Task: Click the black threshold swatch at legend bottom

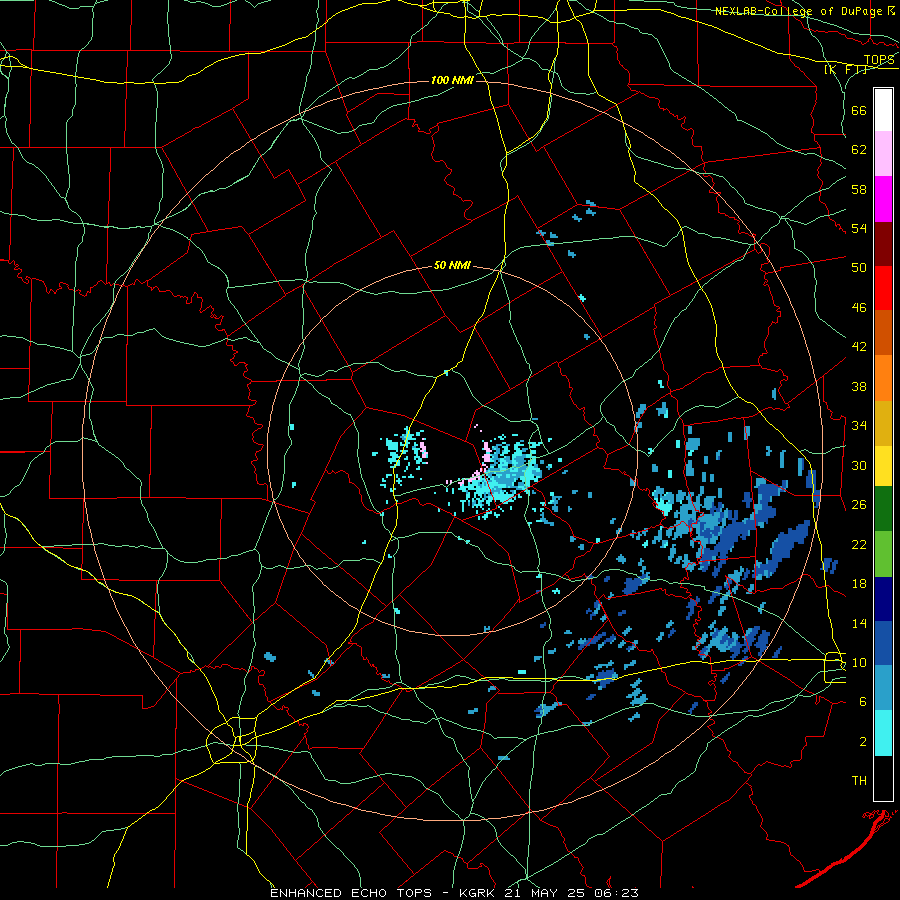Action: pos(883,778)
